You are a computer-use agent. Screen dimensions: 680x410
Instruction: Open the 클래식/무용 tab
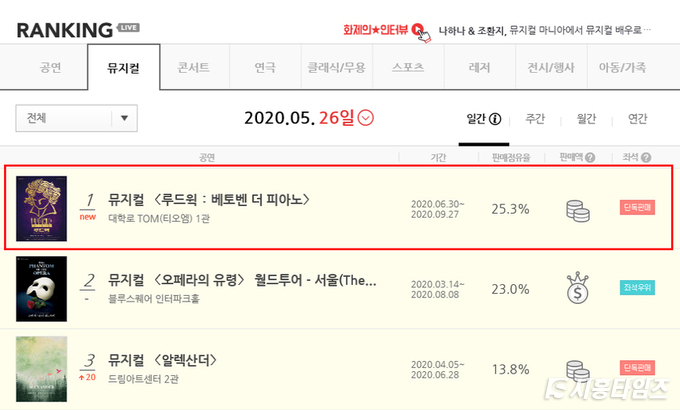(337, 67)
